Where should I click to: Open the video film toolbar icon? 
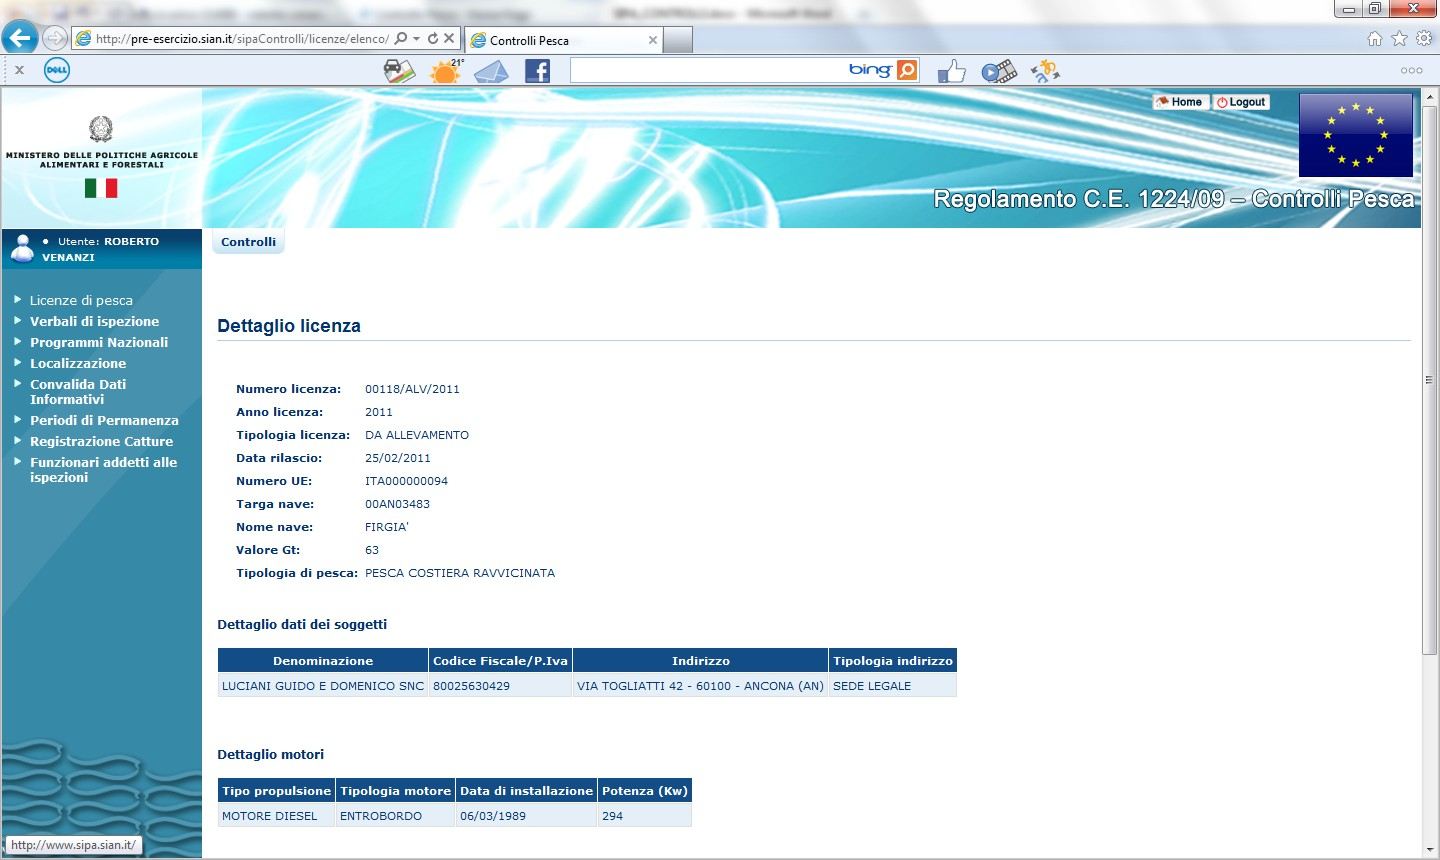999,71
